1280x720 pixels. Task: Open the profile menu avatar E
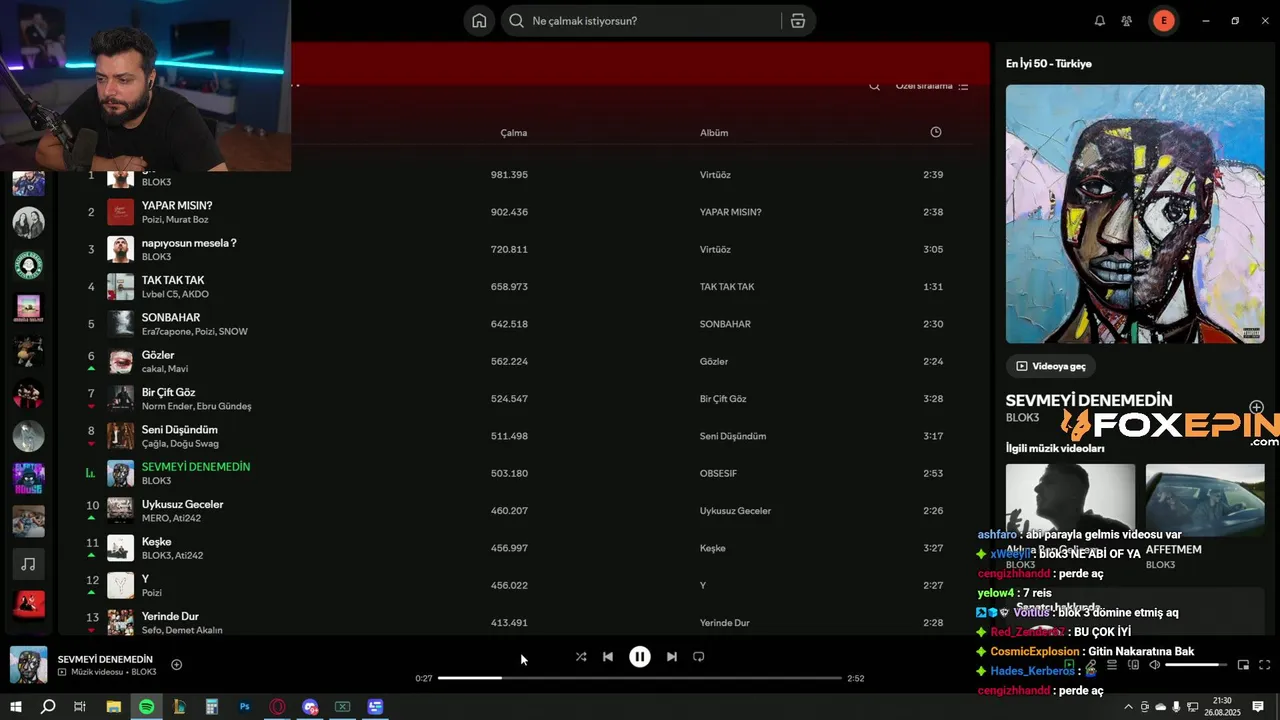pyautogui.click(x=1163, y=21)
